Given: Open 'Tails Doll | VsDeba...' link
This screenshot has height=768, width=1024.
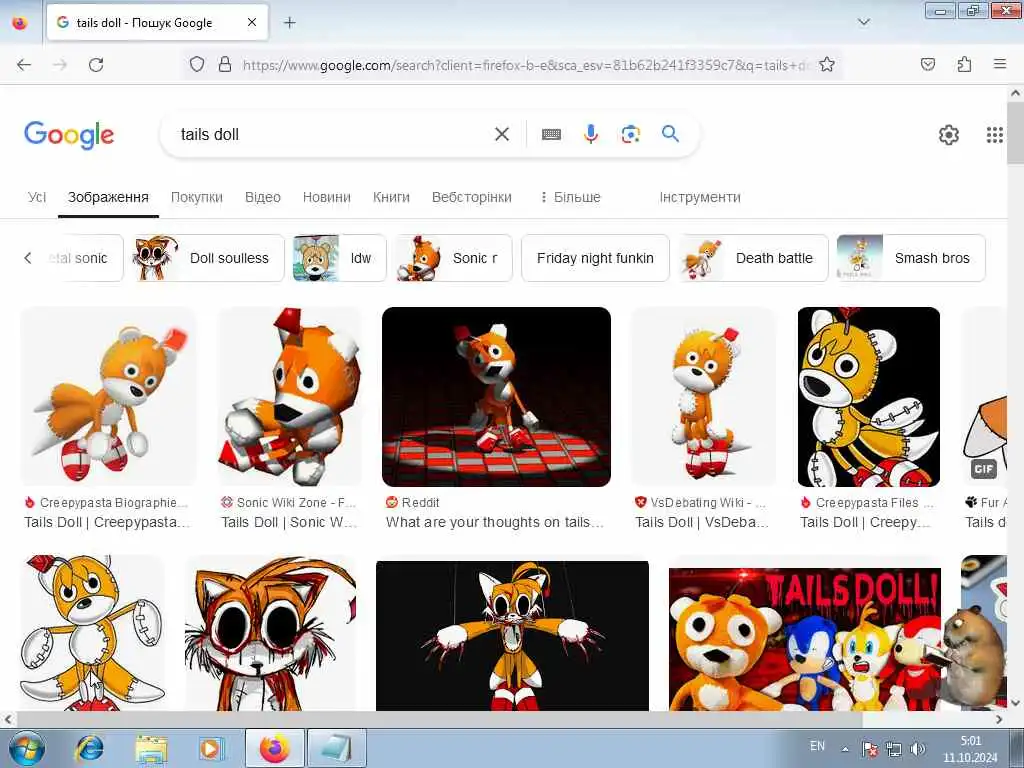Looking at the screenshot, I should (703, 522).
